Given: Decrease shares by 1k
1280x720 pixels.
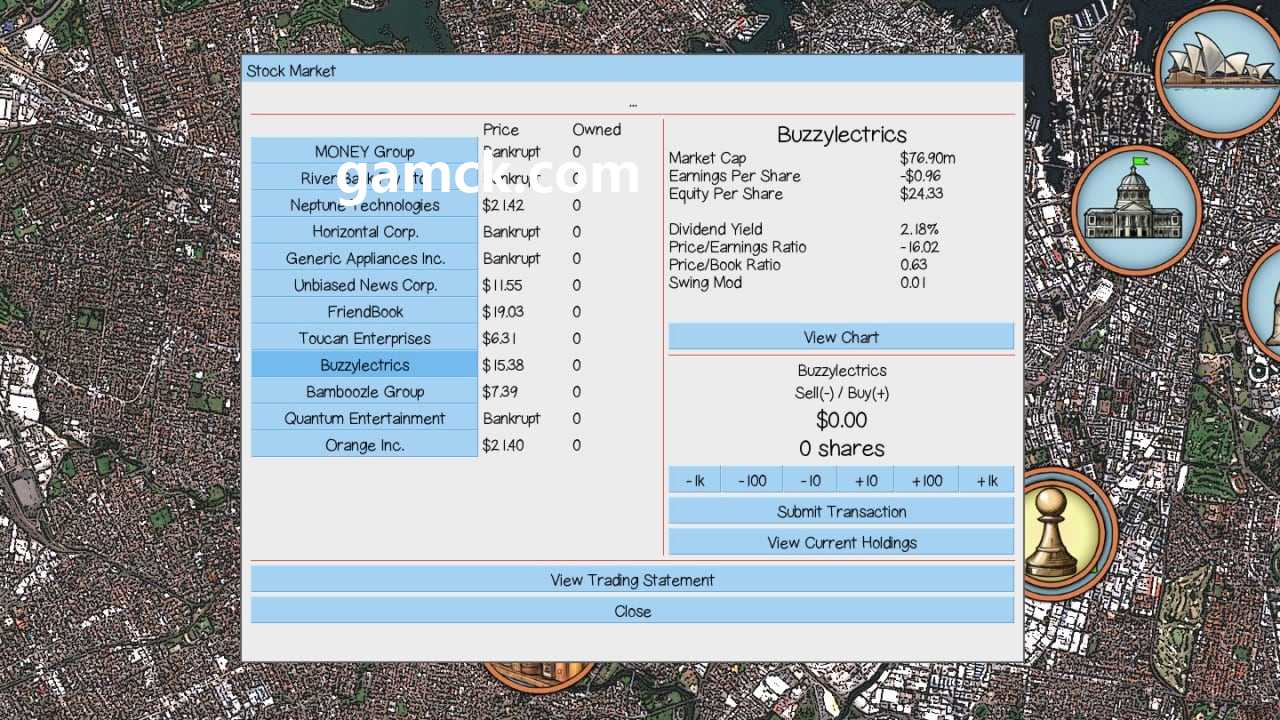Looking at the screenshot, I should [x=695, y=481].
